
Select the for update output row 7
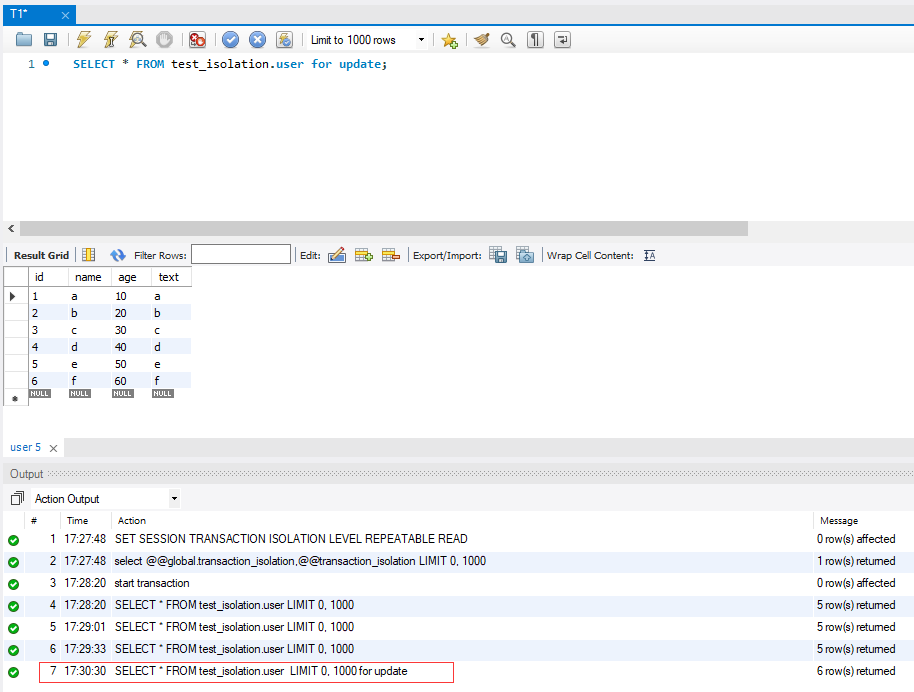tap(458, 671)
